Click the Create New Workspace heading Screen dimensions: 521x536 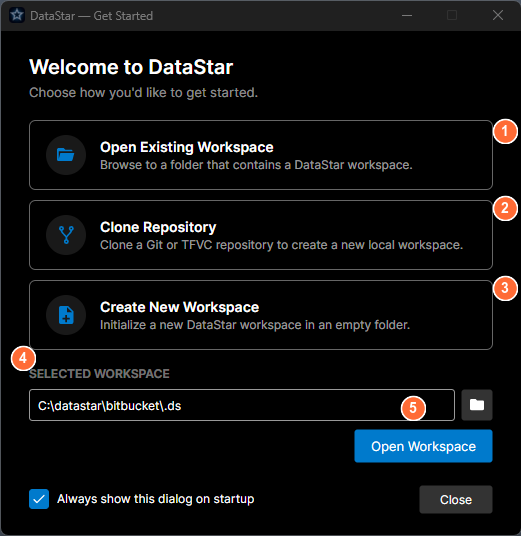coord(179,307)
